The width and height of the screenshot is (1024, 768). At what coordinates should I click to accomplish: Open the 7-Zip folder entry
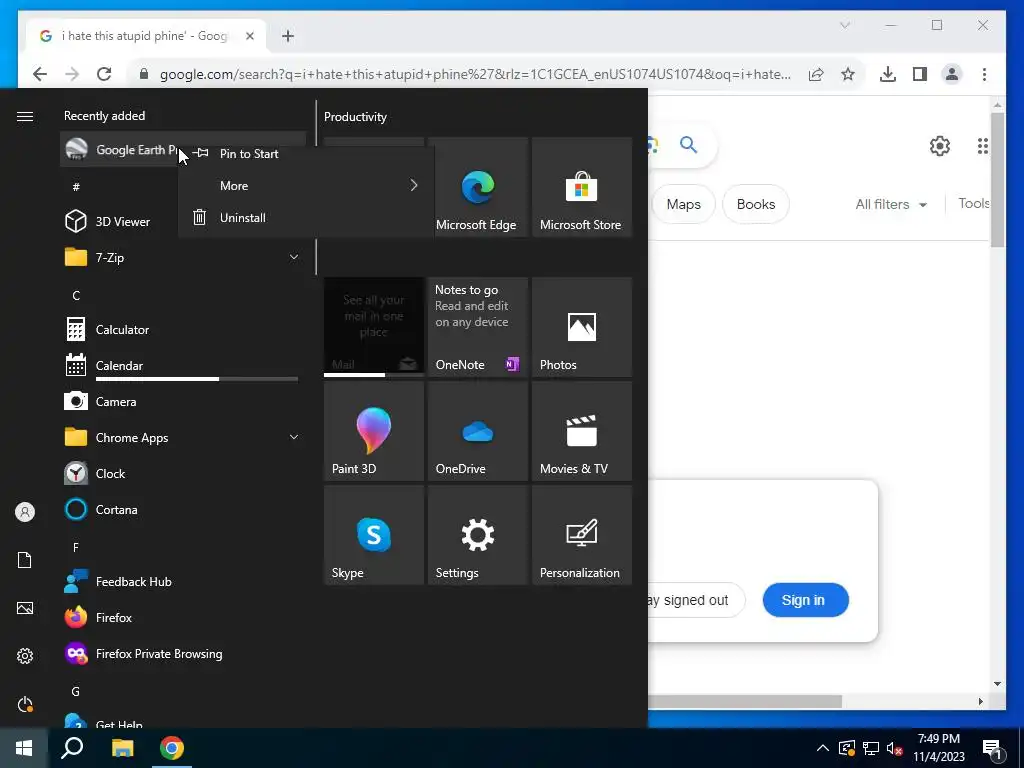click(x=183, y=257)
